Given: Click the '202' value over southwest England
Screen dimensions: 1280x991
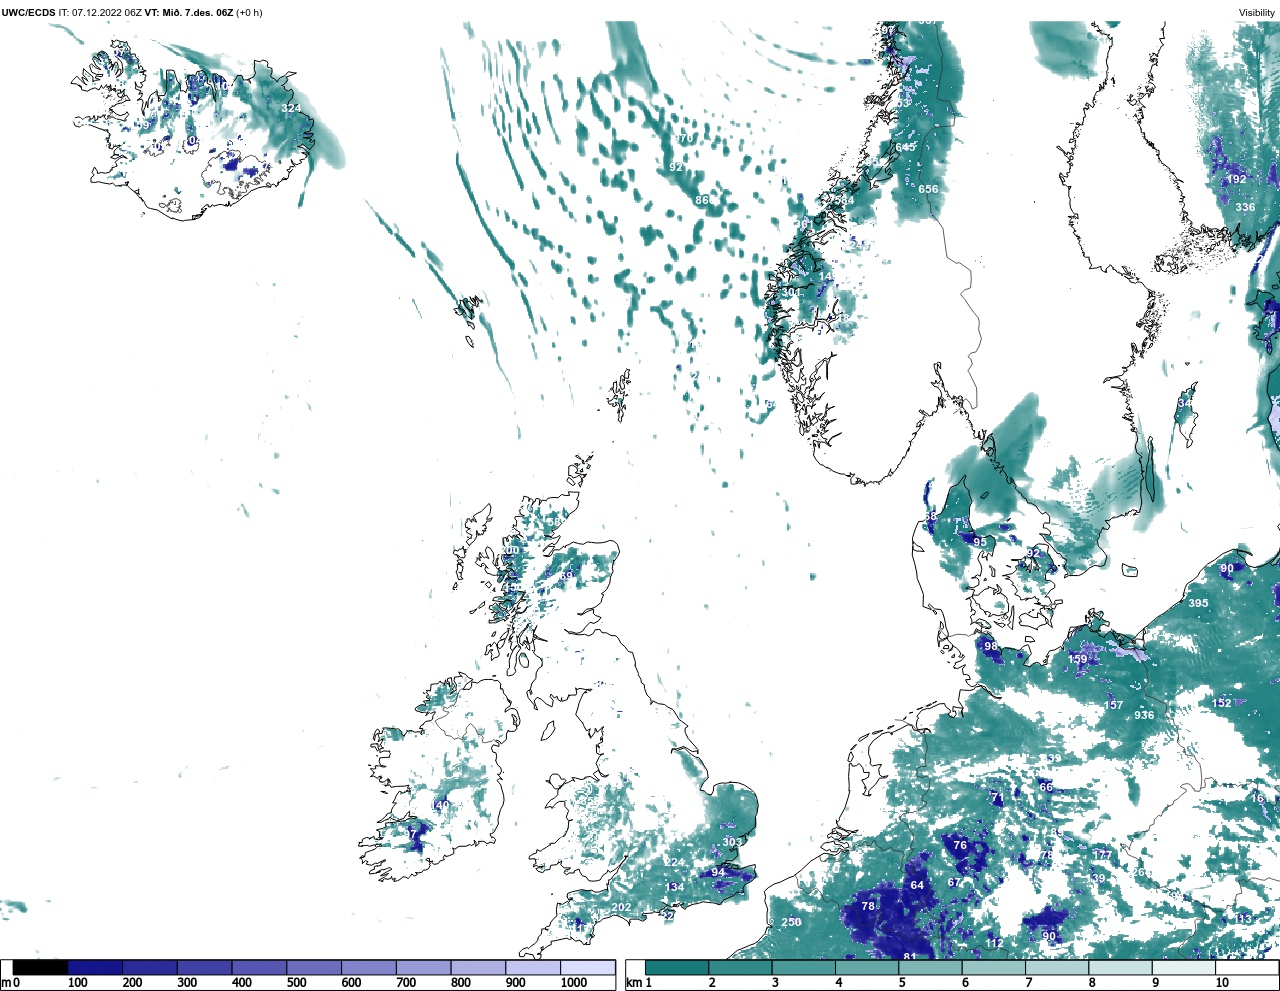Looking at the screenshot, I should click(622, 907).
